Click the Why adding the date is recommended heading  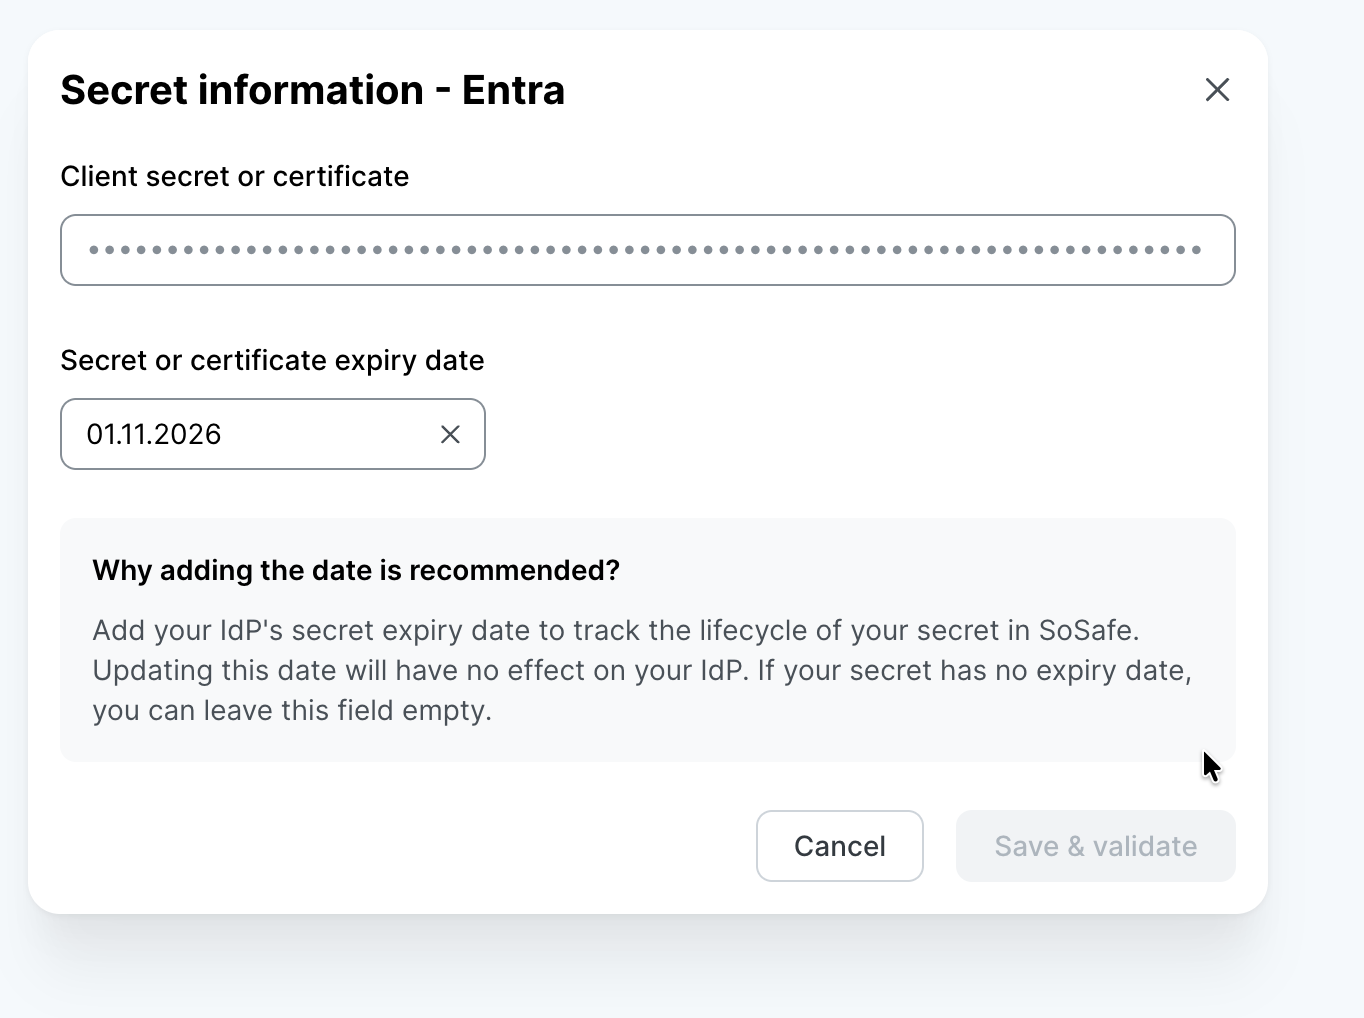point(356,570)
